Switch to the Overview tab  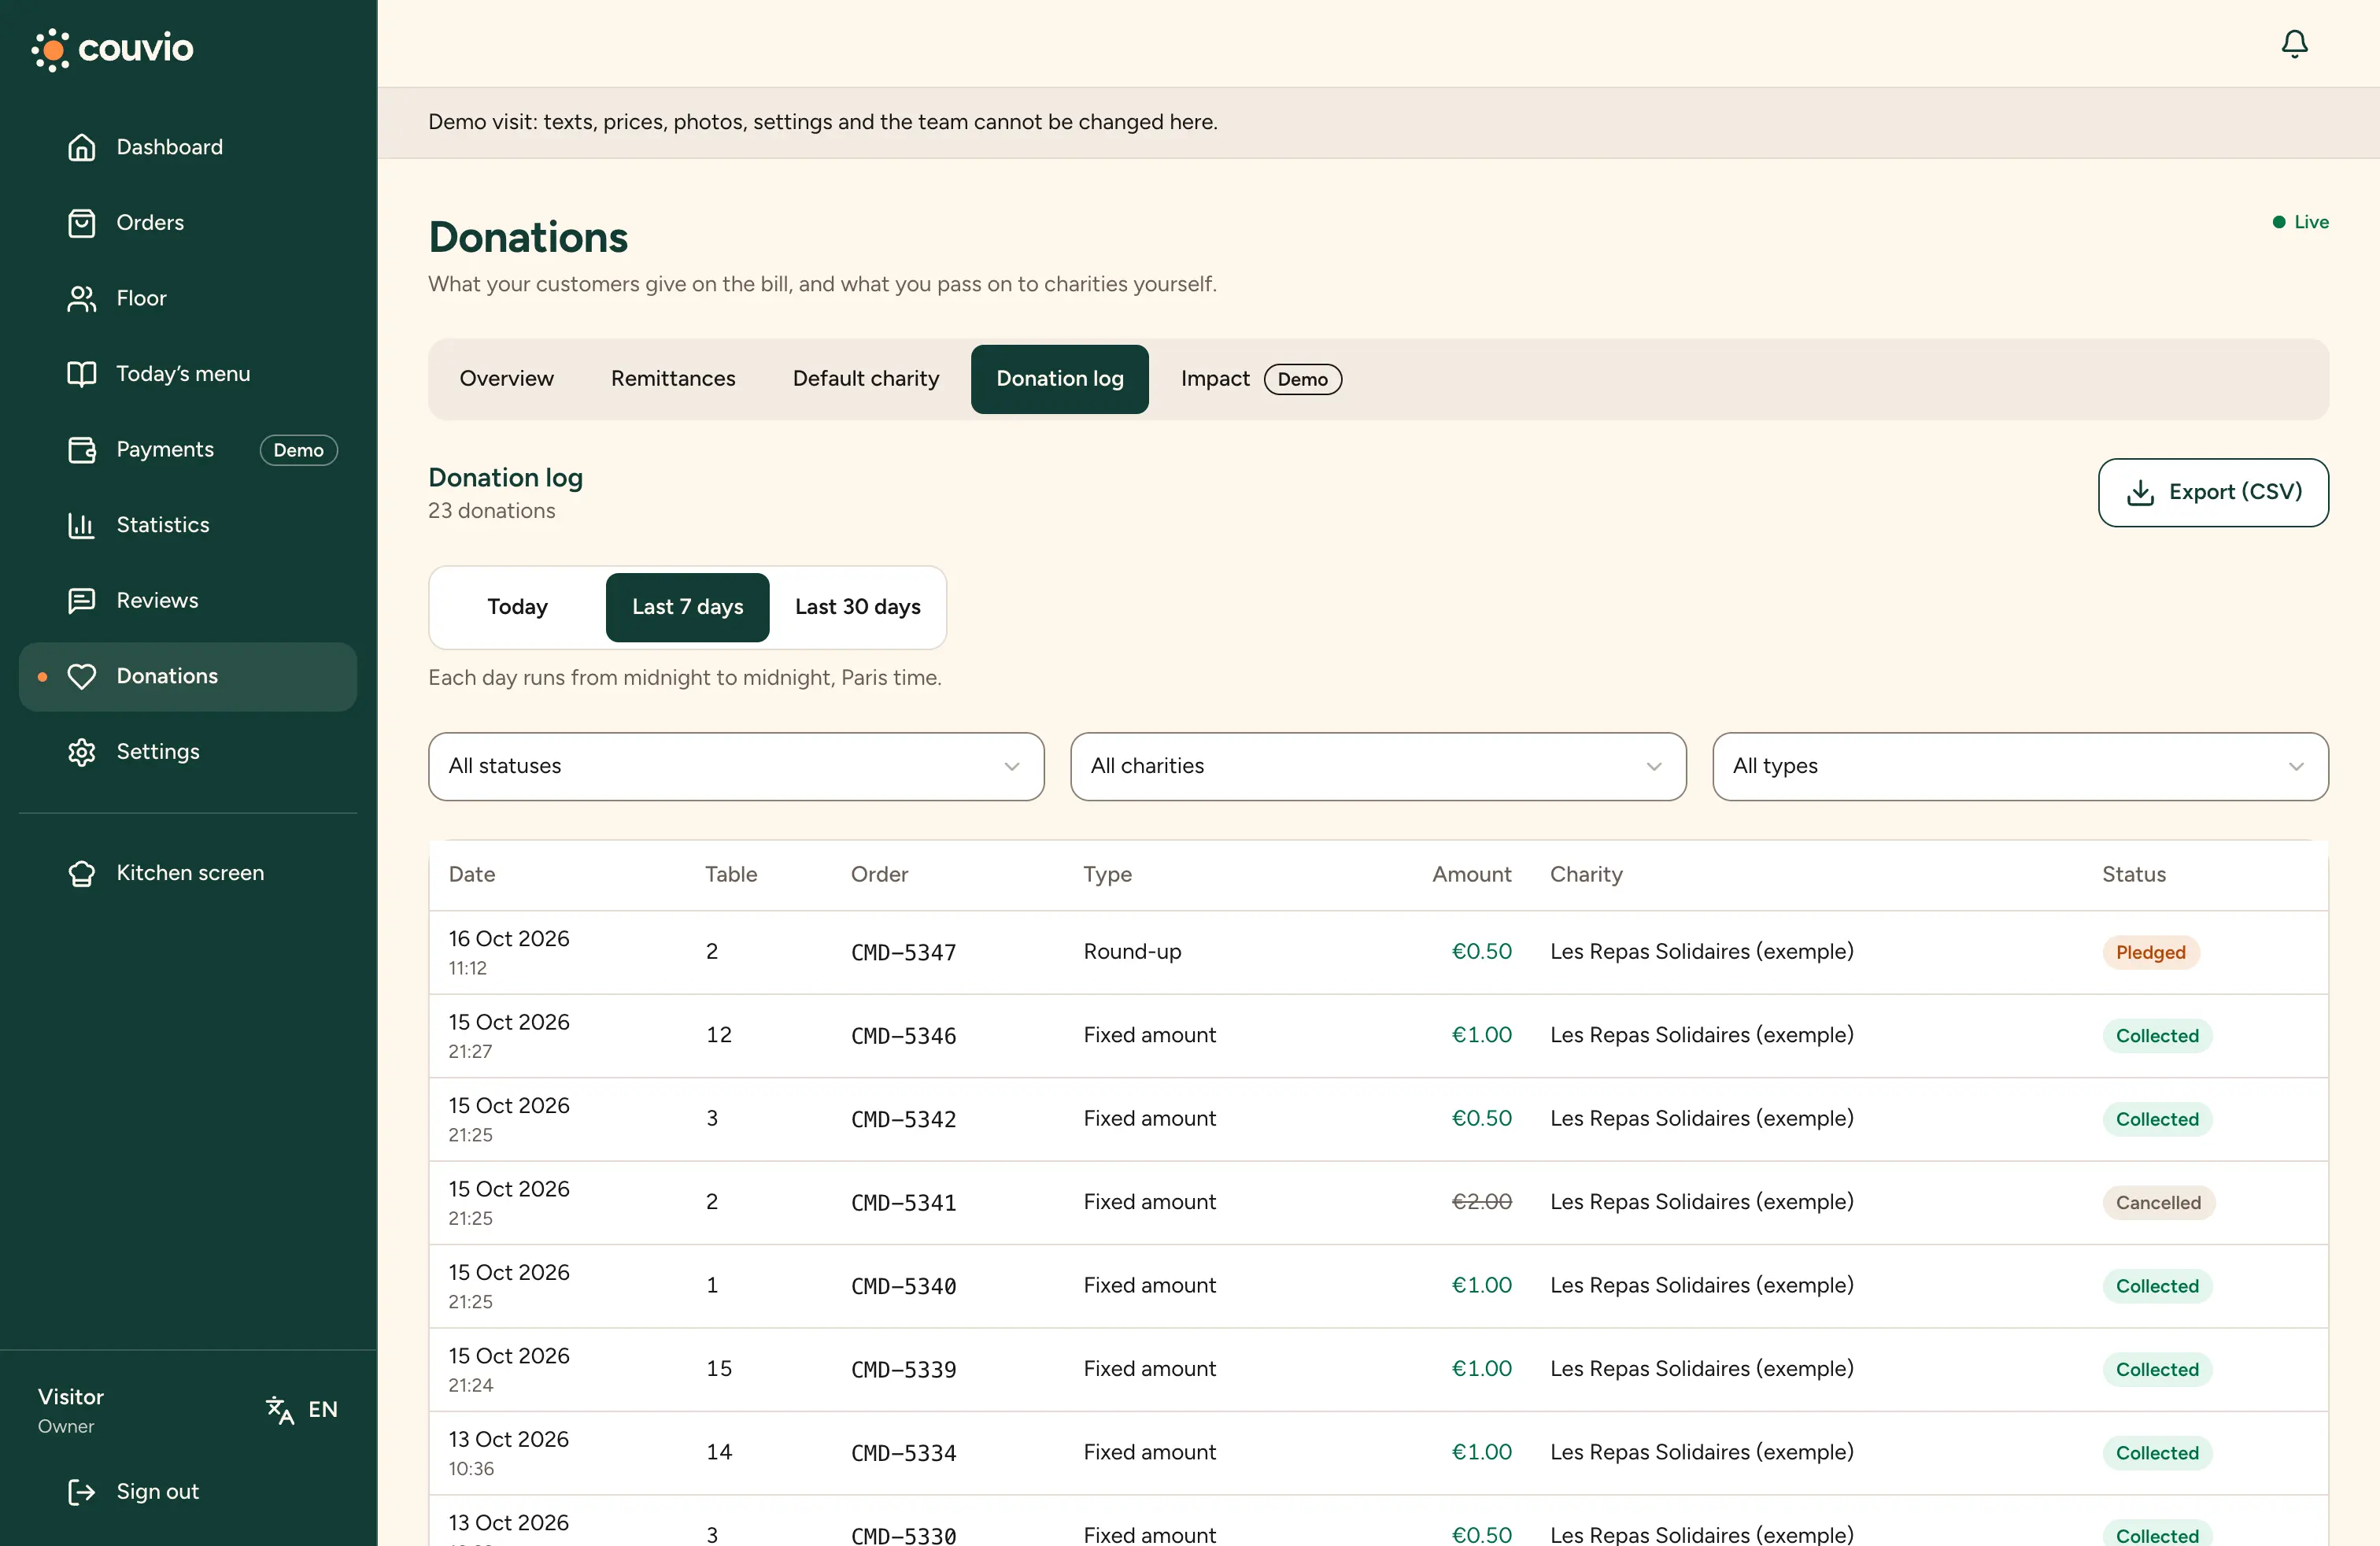coord(507,379)
